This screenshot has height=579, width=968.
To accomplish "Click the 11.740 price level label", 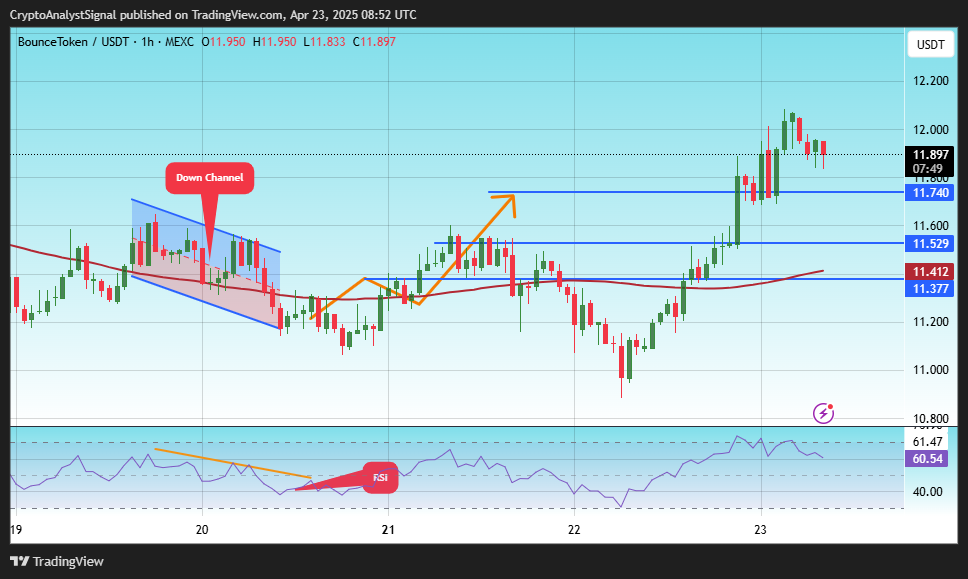I will [x=930, y=193].
